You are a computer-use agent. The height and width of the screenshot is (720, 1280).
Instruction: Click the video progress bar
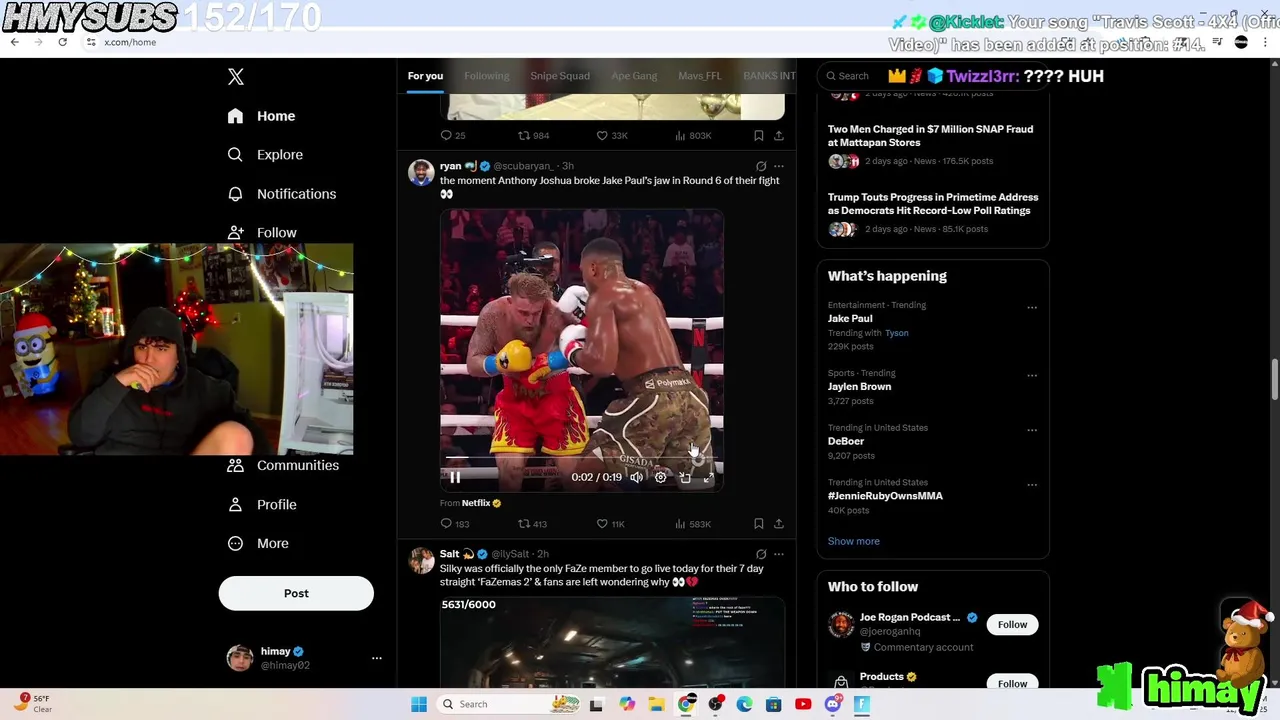coord(581,458)
